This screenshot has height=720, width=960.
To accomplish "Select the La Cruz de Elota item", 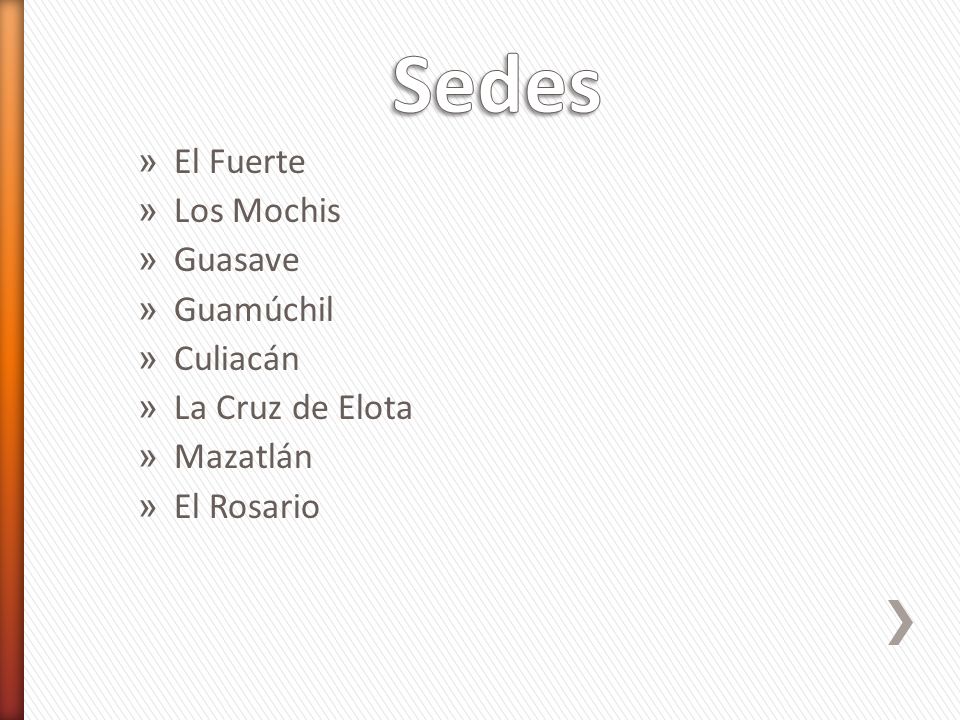I will click(x=293, y=408).
